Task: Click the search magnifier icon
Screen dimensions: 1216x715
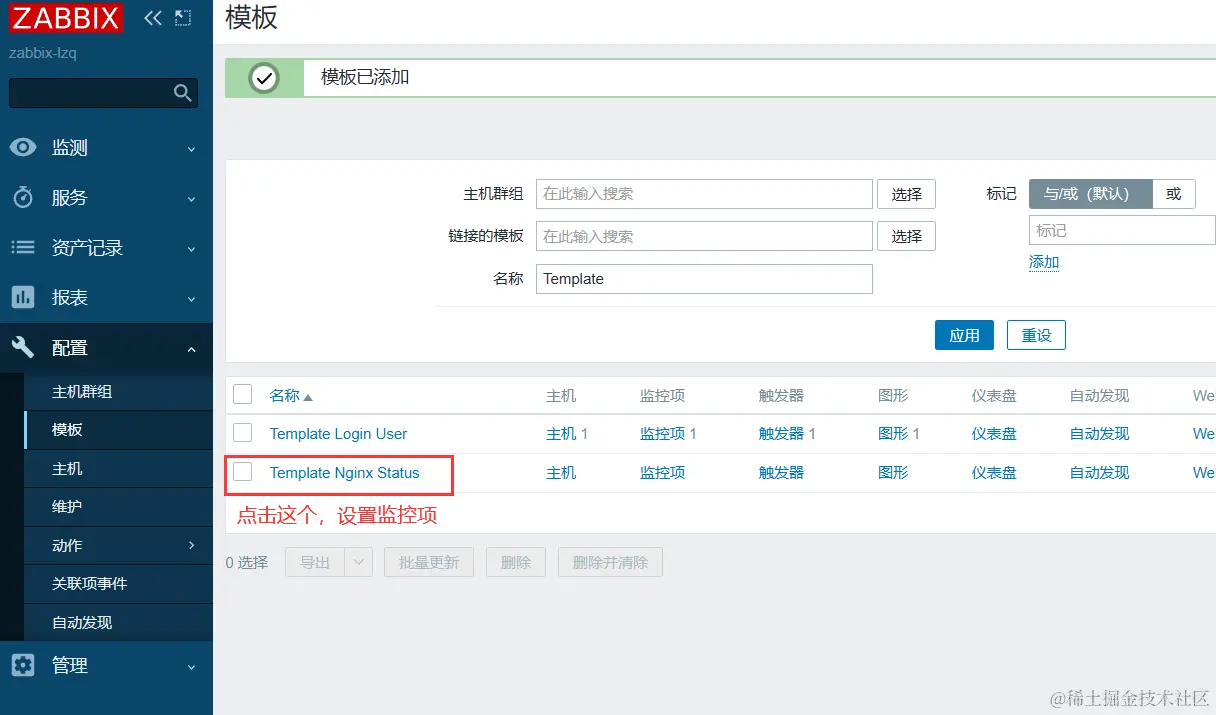Action: click(183, 93)
